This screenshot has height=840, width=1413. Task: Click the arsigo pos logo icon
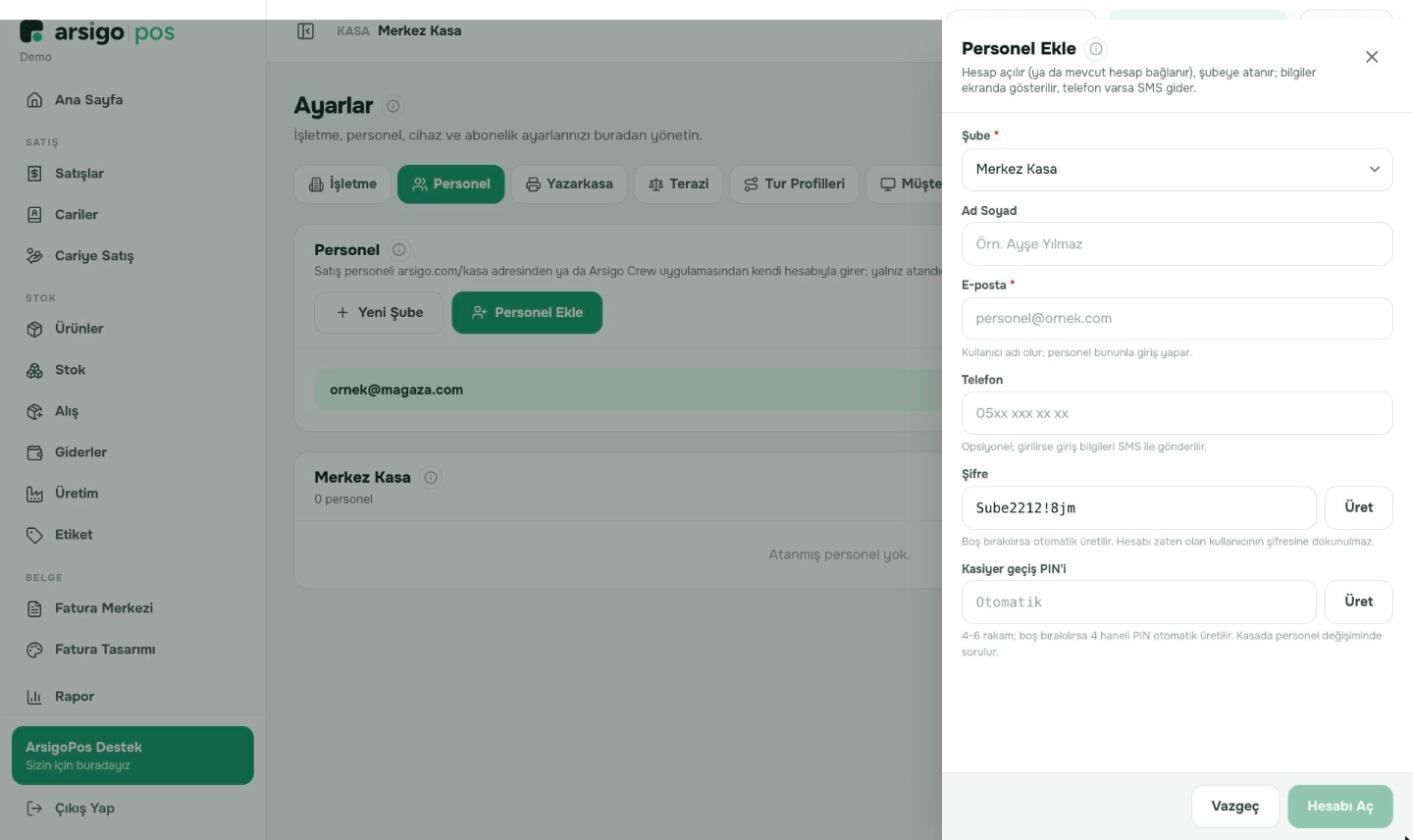[x=32, y=32]
